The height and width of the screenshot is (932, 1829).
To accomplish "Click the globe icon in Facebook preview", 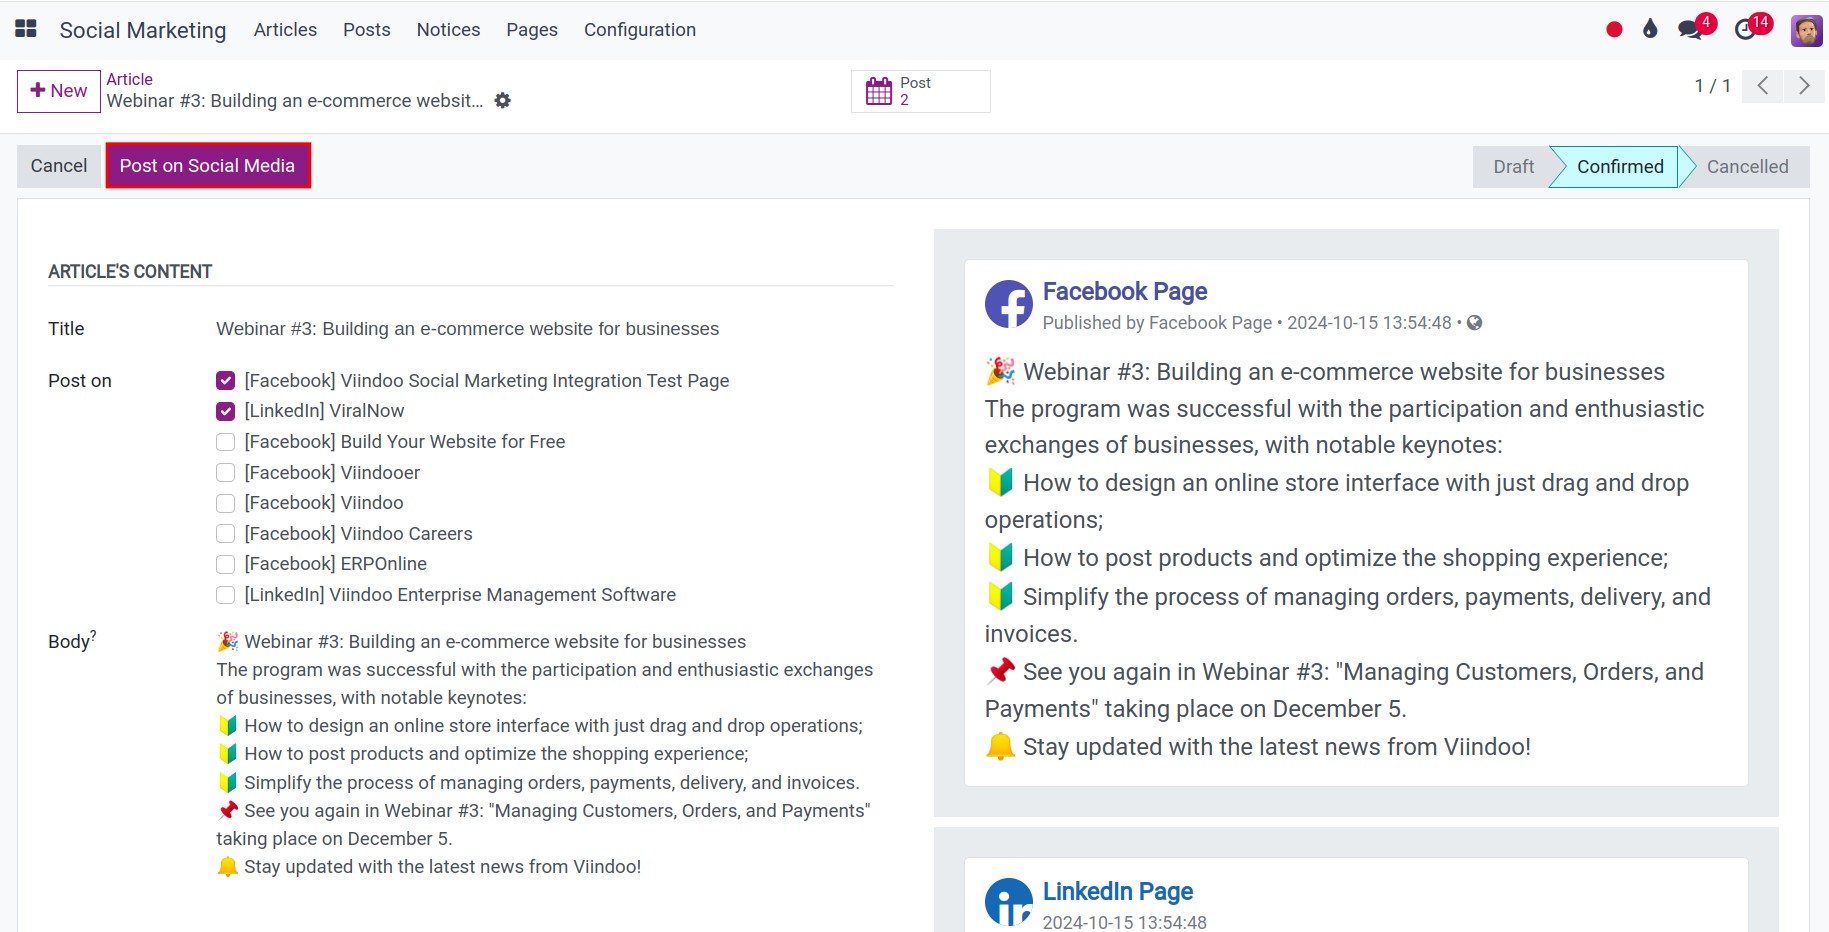I will [1474, 323].
